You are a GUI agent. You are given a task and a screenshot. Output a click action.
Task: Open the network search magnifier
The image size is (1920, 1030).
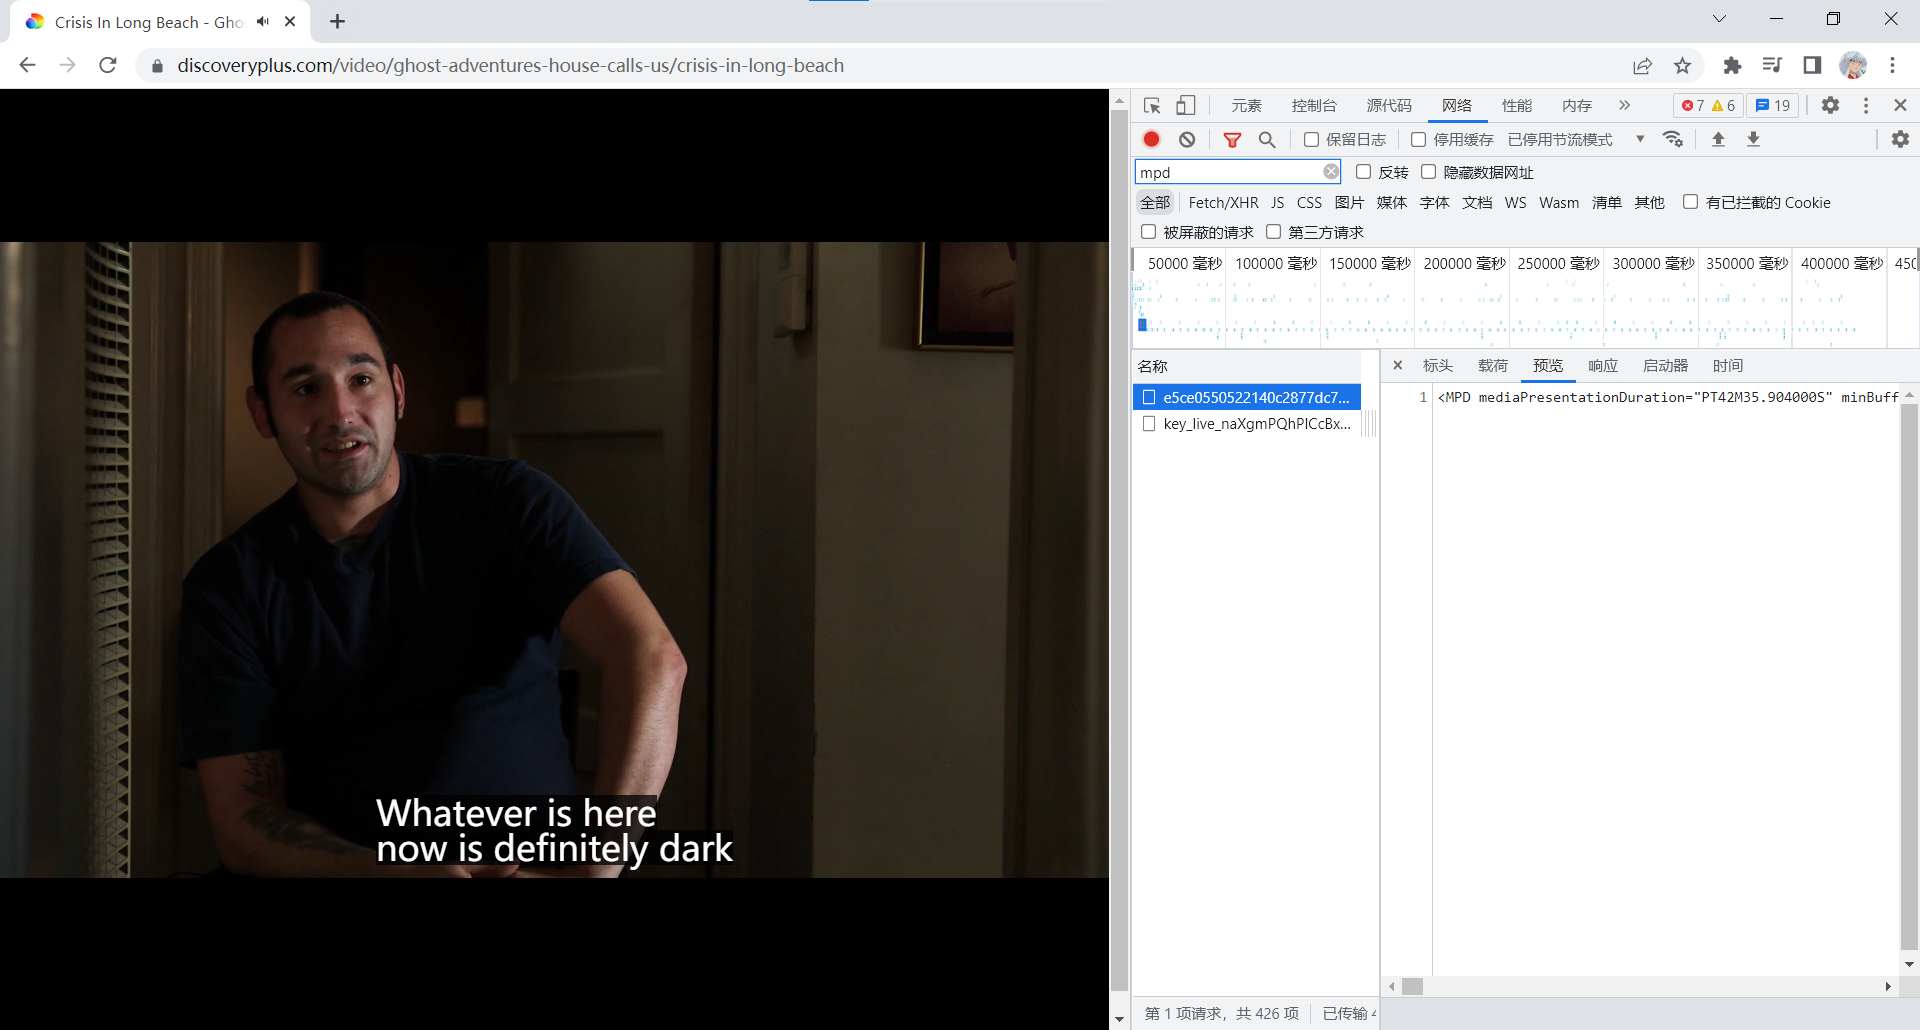[1267, 140]
